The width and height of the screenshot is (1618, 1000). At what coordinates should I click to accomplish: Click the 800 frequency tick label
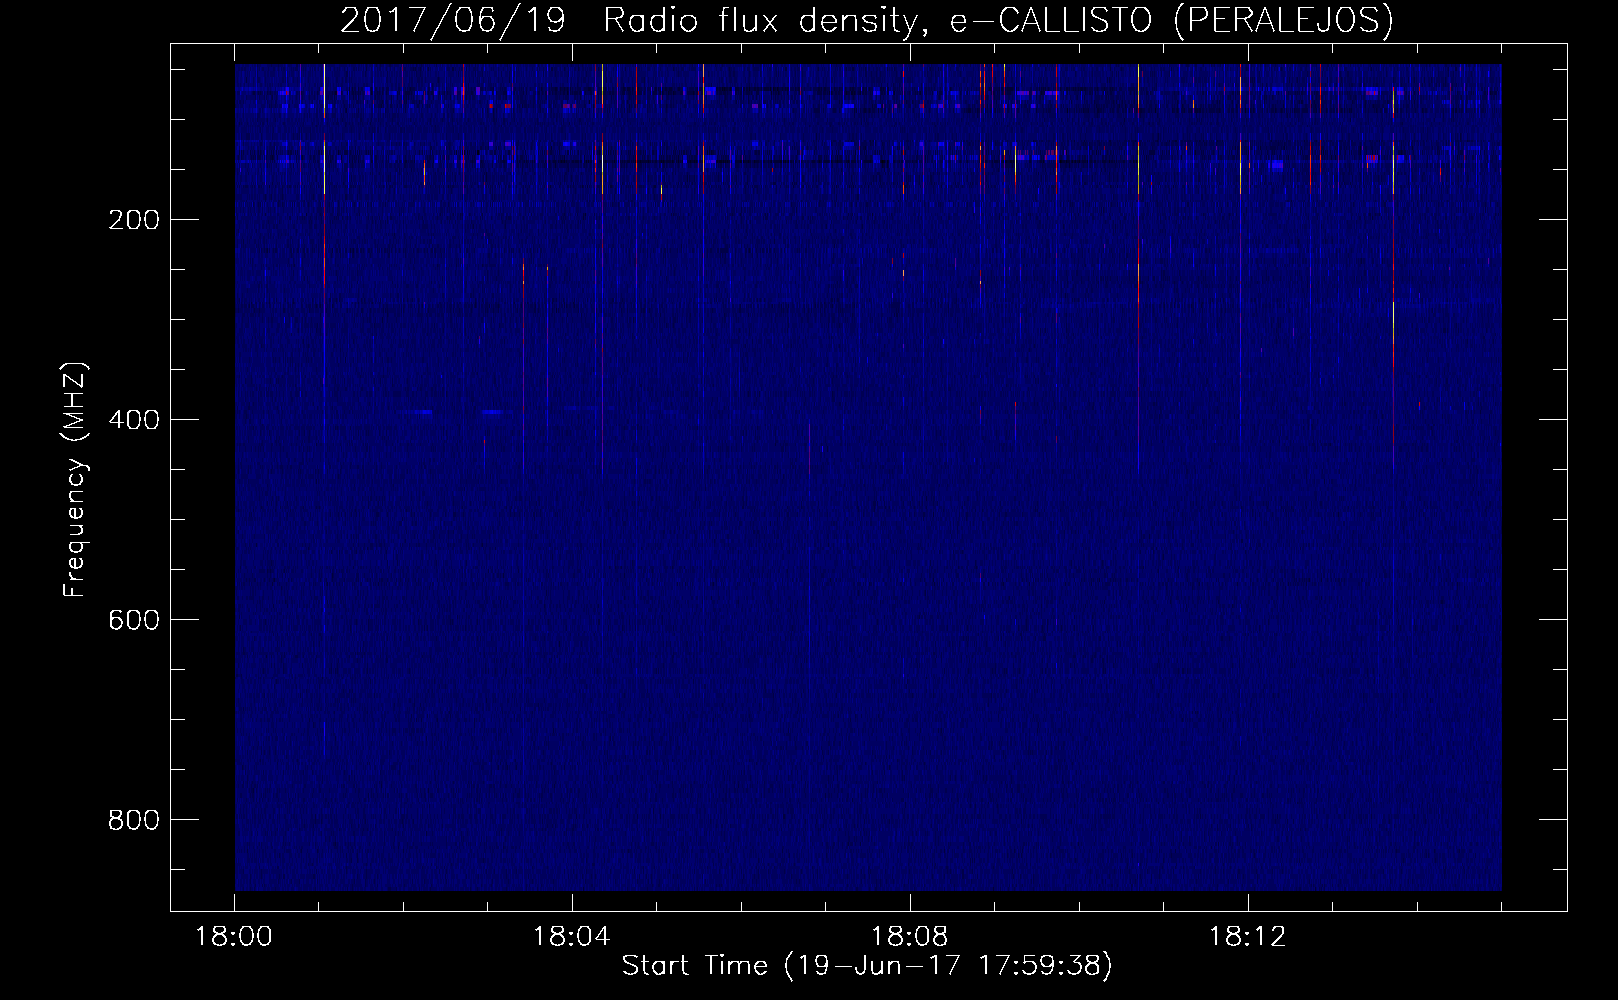133,820
